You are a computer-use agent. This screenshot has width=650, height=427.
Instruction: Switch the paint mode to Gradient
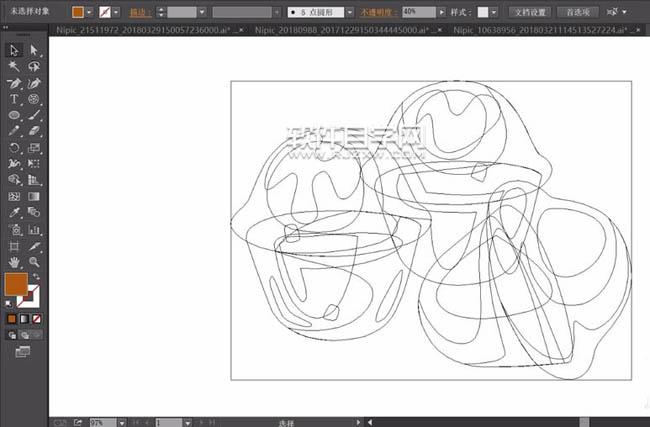coord(25,319)
